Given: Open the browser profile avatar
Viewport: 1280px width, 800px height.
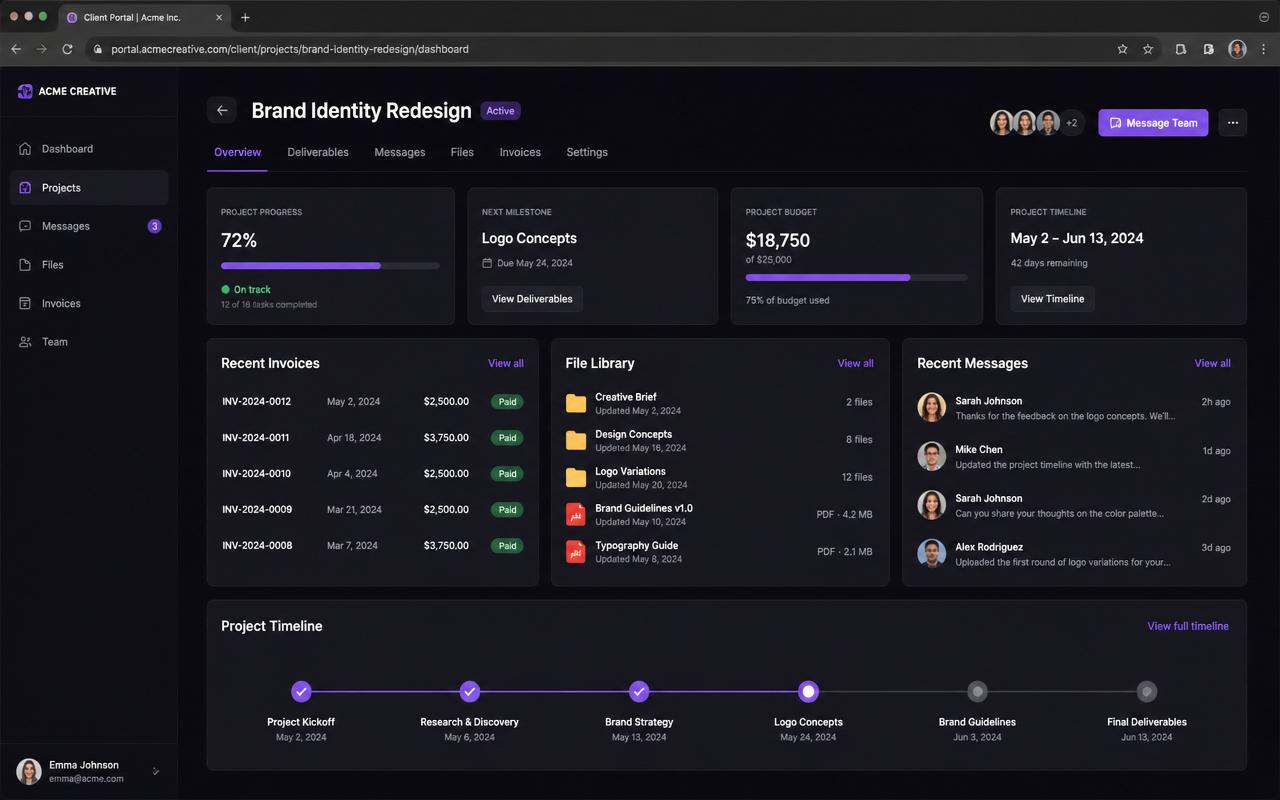Looking at the screenshot, I should [1237, 49].
